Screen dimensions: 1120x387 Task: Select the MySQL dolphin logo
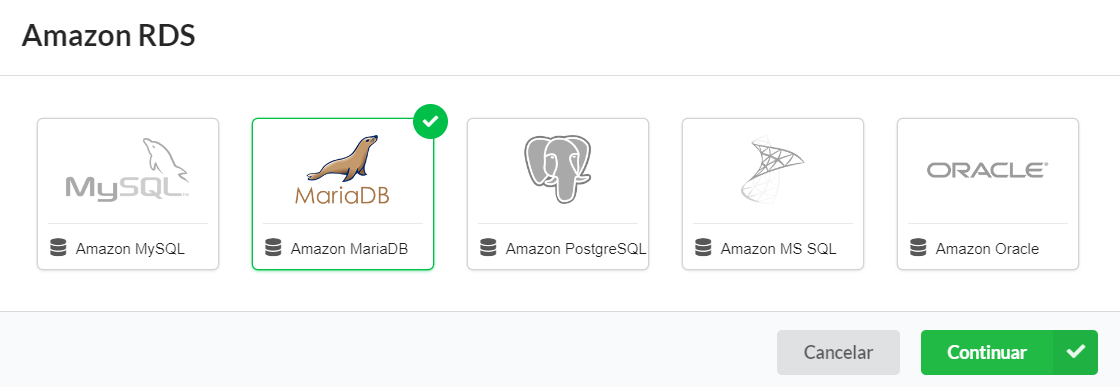click(x=127, y=170)
